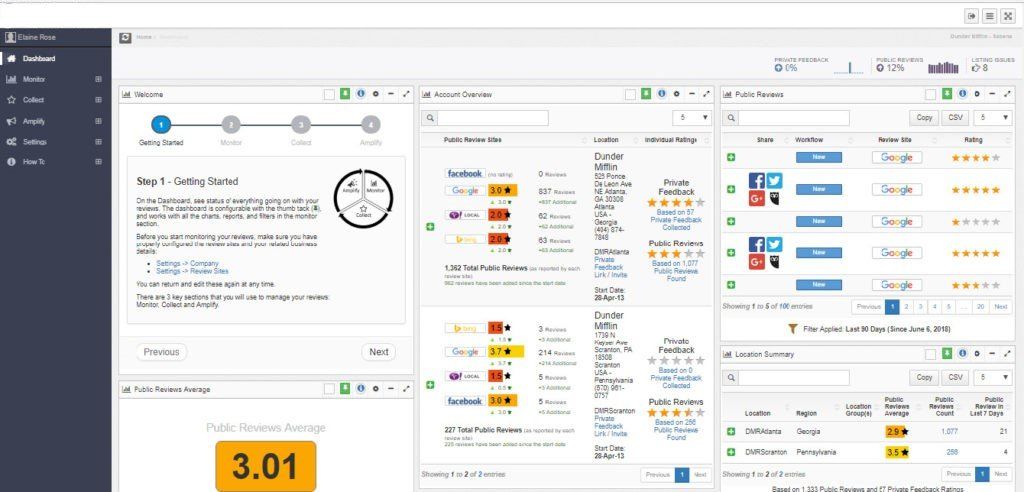Open How To in the sidebar

pos(34,161)
